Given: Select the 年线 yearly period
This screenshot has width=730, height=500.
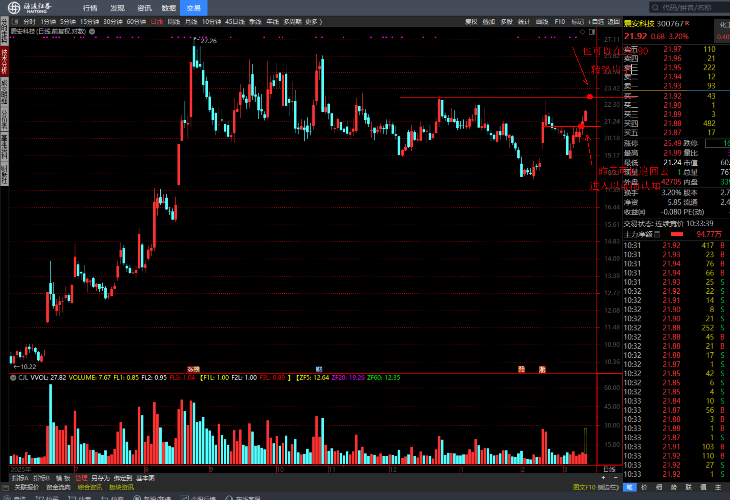Looking at the screenshot, I should (x=272, y=22).
